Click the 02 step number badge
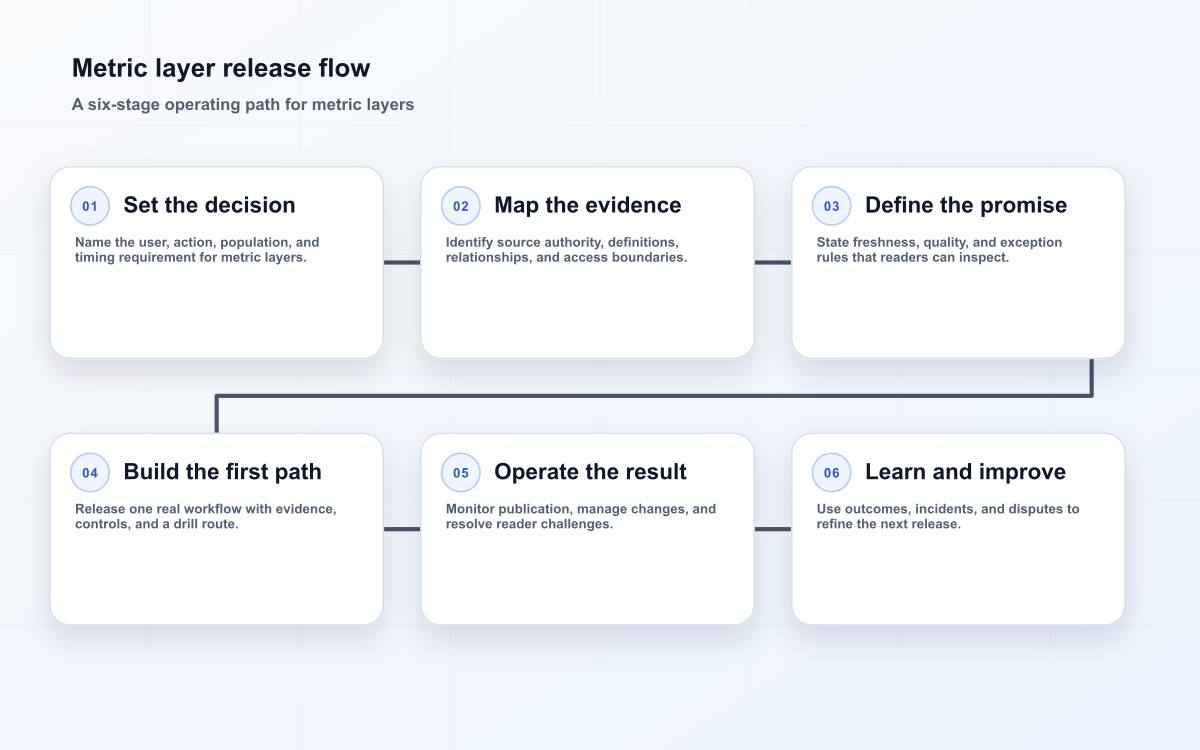The image size is (1200, 750). [461, 206]
